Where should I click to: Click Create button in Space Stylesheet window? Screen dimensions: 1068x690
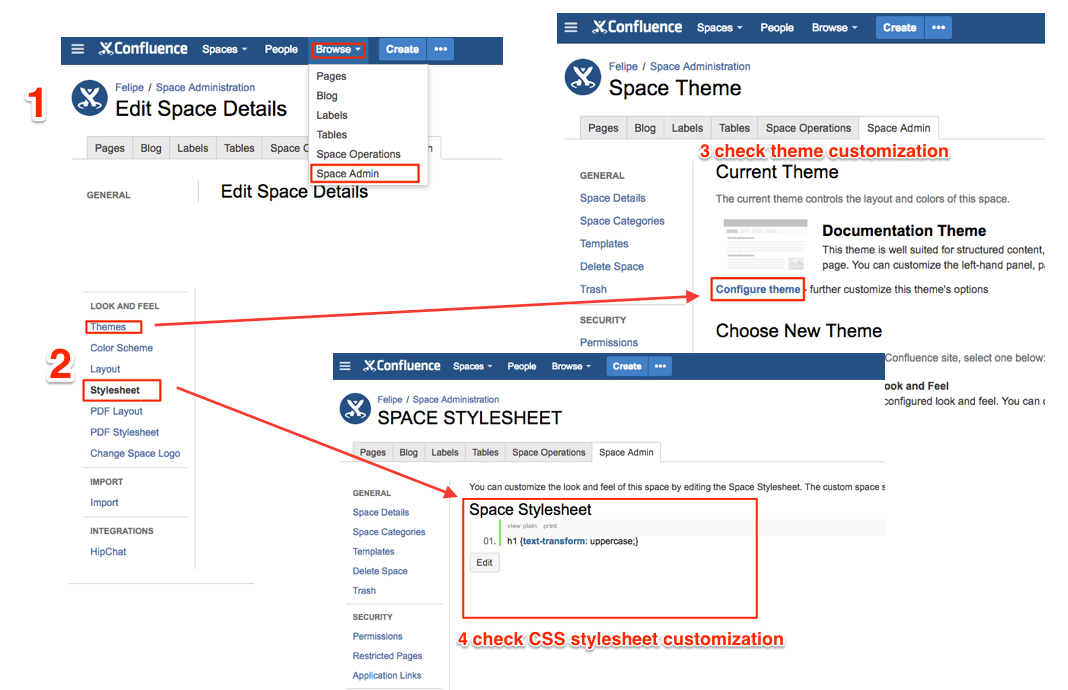(x=627, y=366)
